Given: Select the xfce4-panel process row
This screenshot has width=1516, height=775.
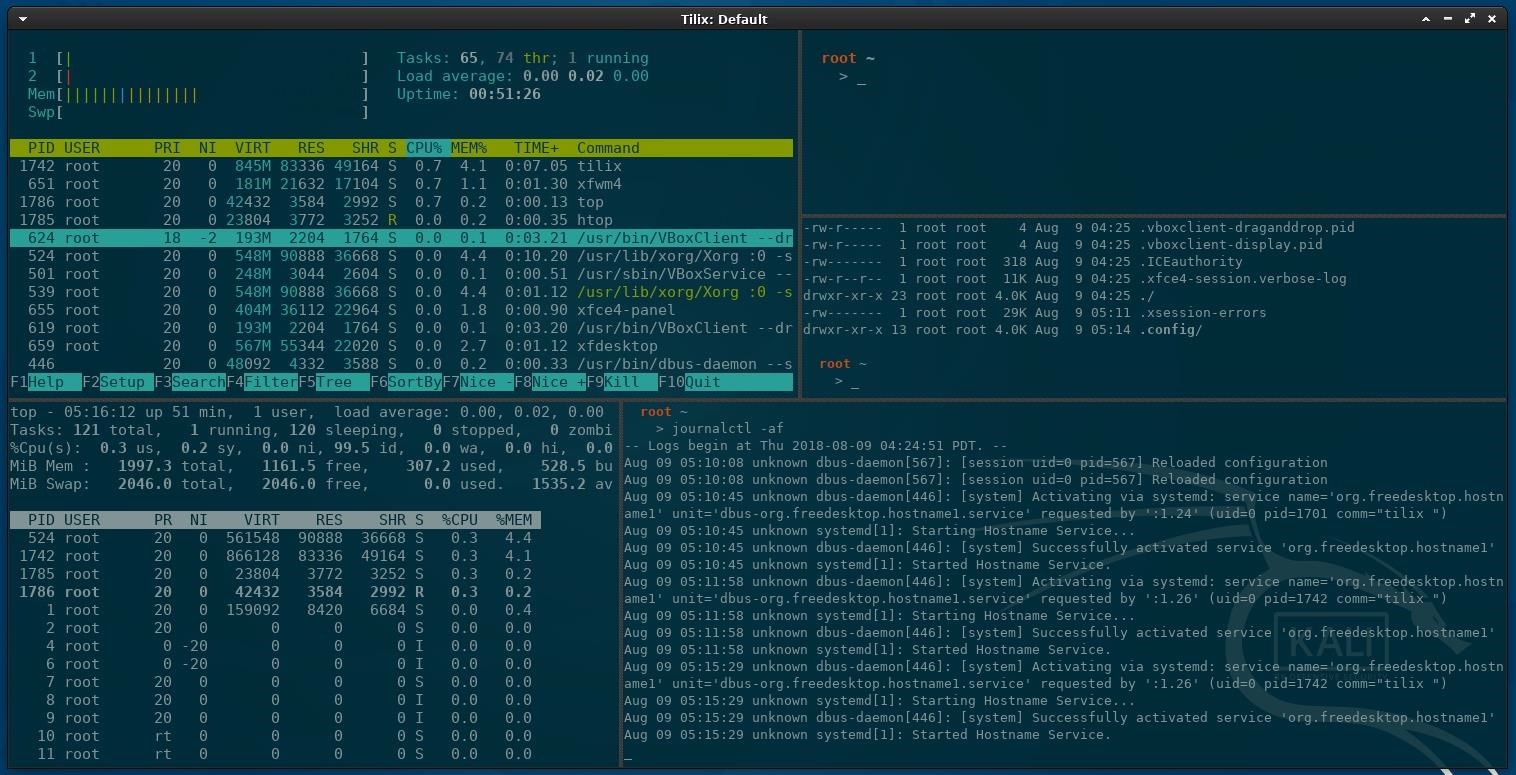Looking at the screenshot, I should tap(400, 310).
